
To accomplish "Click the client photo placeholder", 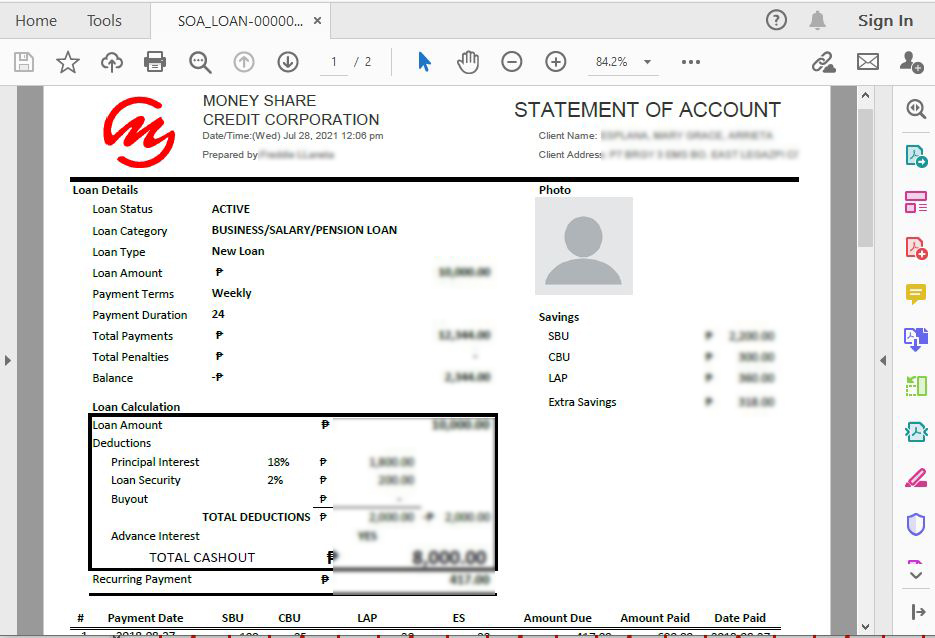I will pyautogui.click(x=583, y=246).
